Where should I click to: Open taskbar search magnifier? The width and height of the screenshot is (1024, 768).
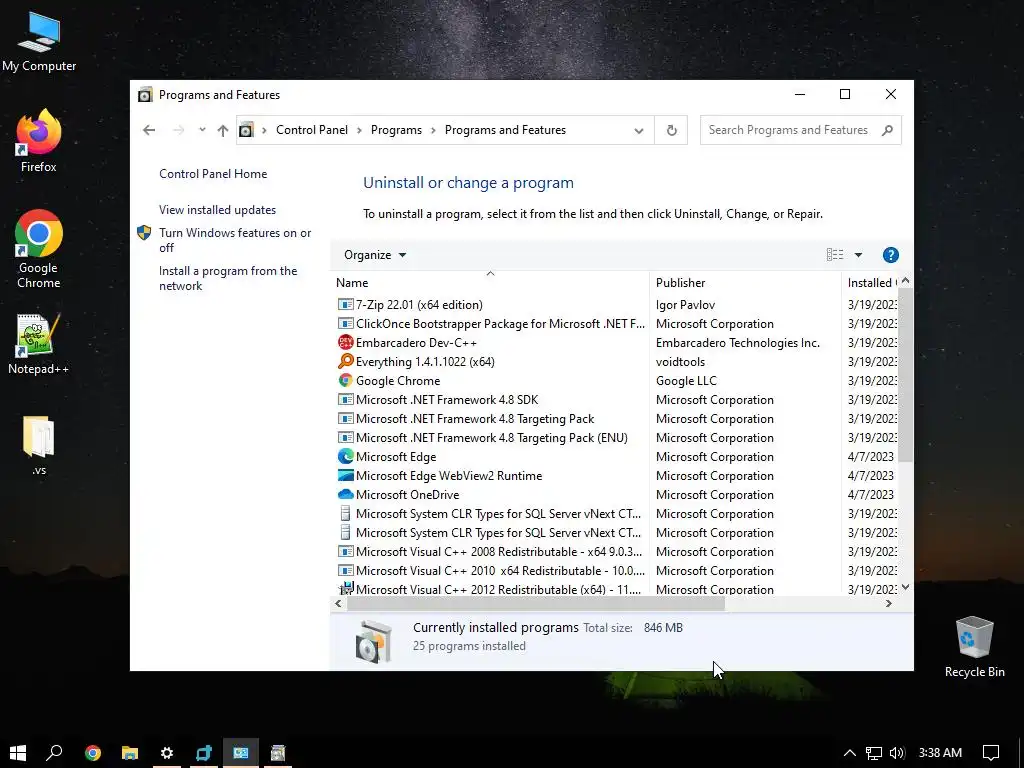(x=55, y=752)
